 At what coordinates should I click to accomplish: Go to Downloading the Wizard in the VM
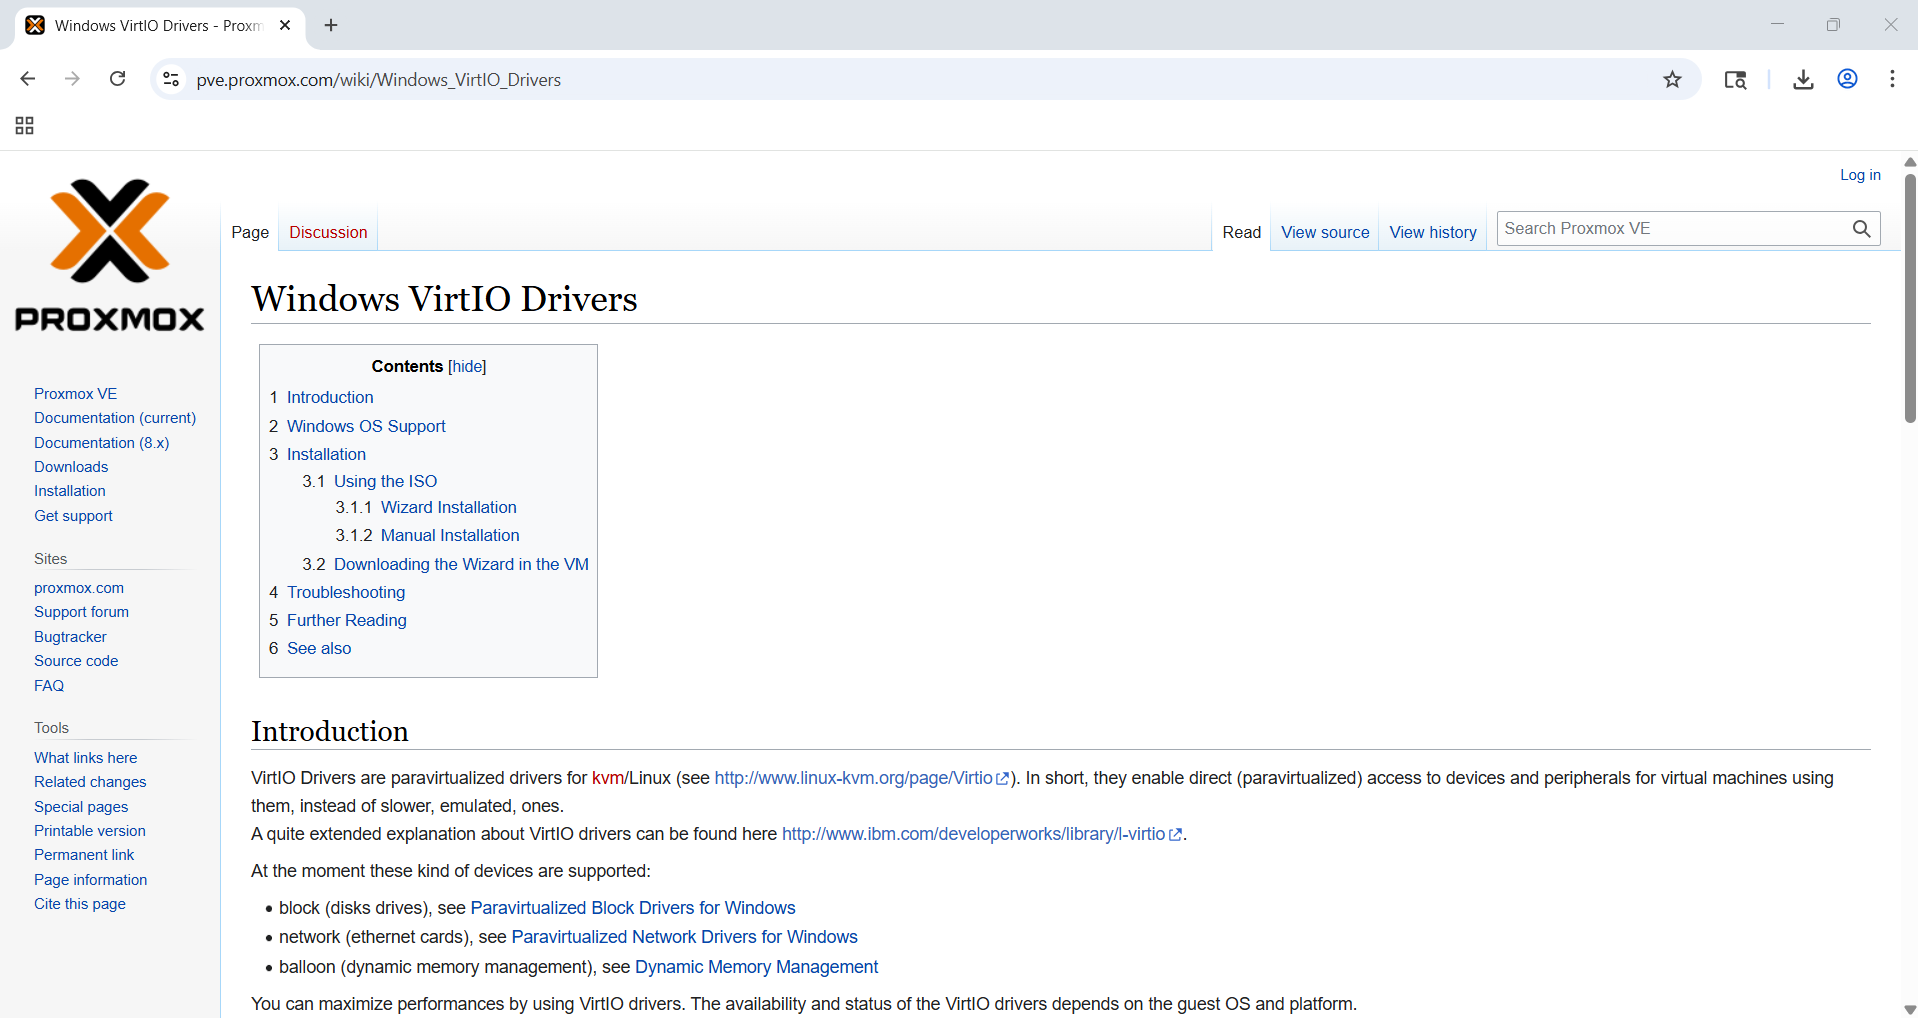461,564
